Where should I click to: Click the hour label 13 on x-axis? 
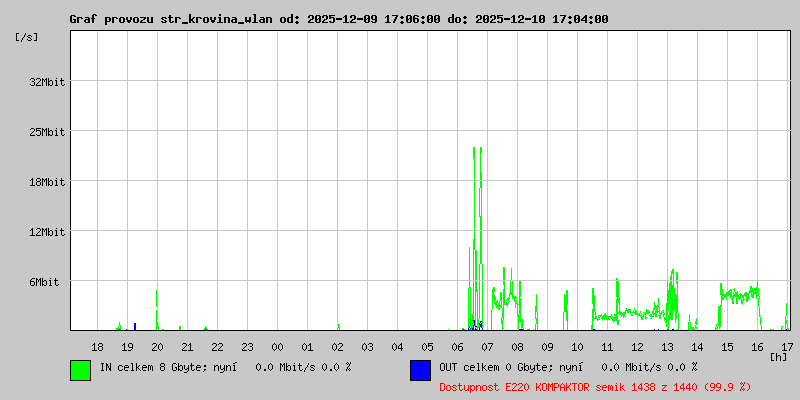point(667,347)
